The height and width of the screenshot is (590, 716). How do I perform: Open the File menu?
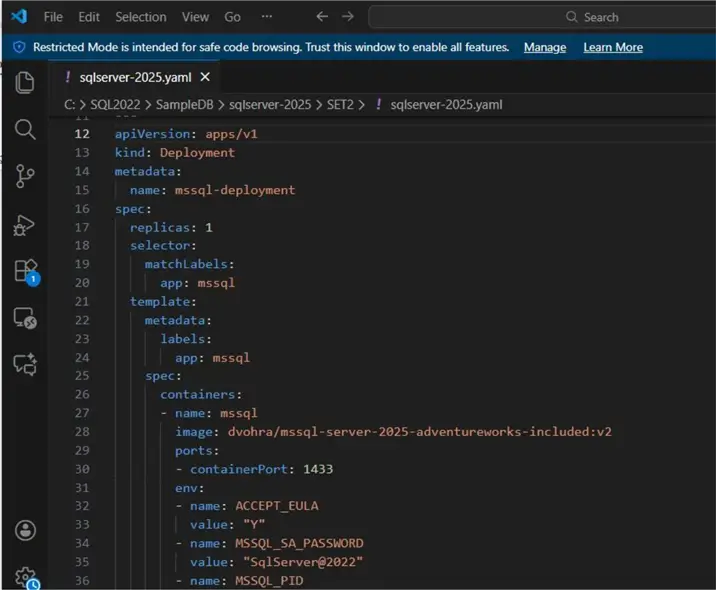pyautogui.click(x=53, y=17)
